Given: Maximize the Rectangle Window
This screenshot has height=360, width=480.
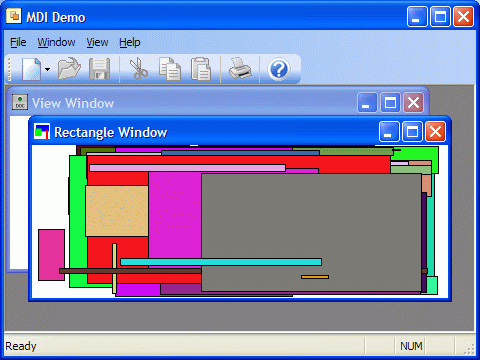Looking at the screenshot, I should 412,132.
